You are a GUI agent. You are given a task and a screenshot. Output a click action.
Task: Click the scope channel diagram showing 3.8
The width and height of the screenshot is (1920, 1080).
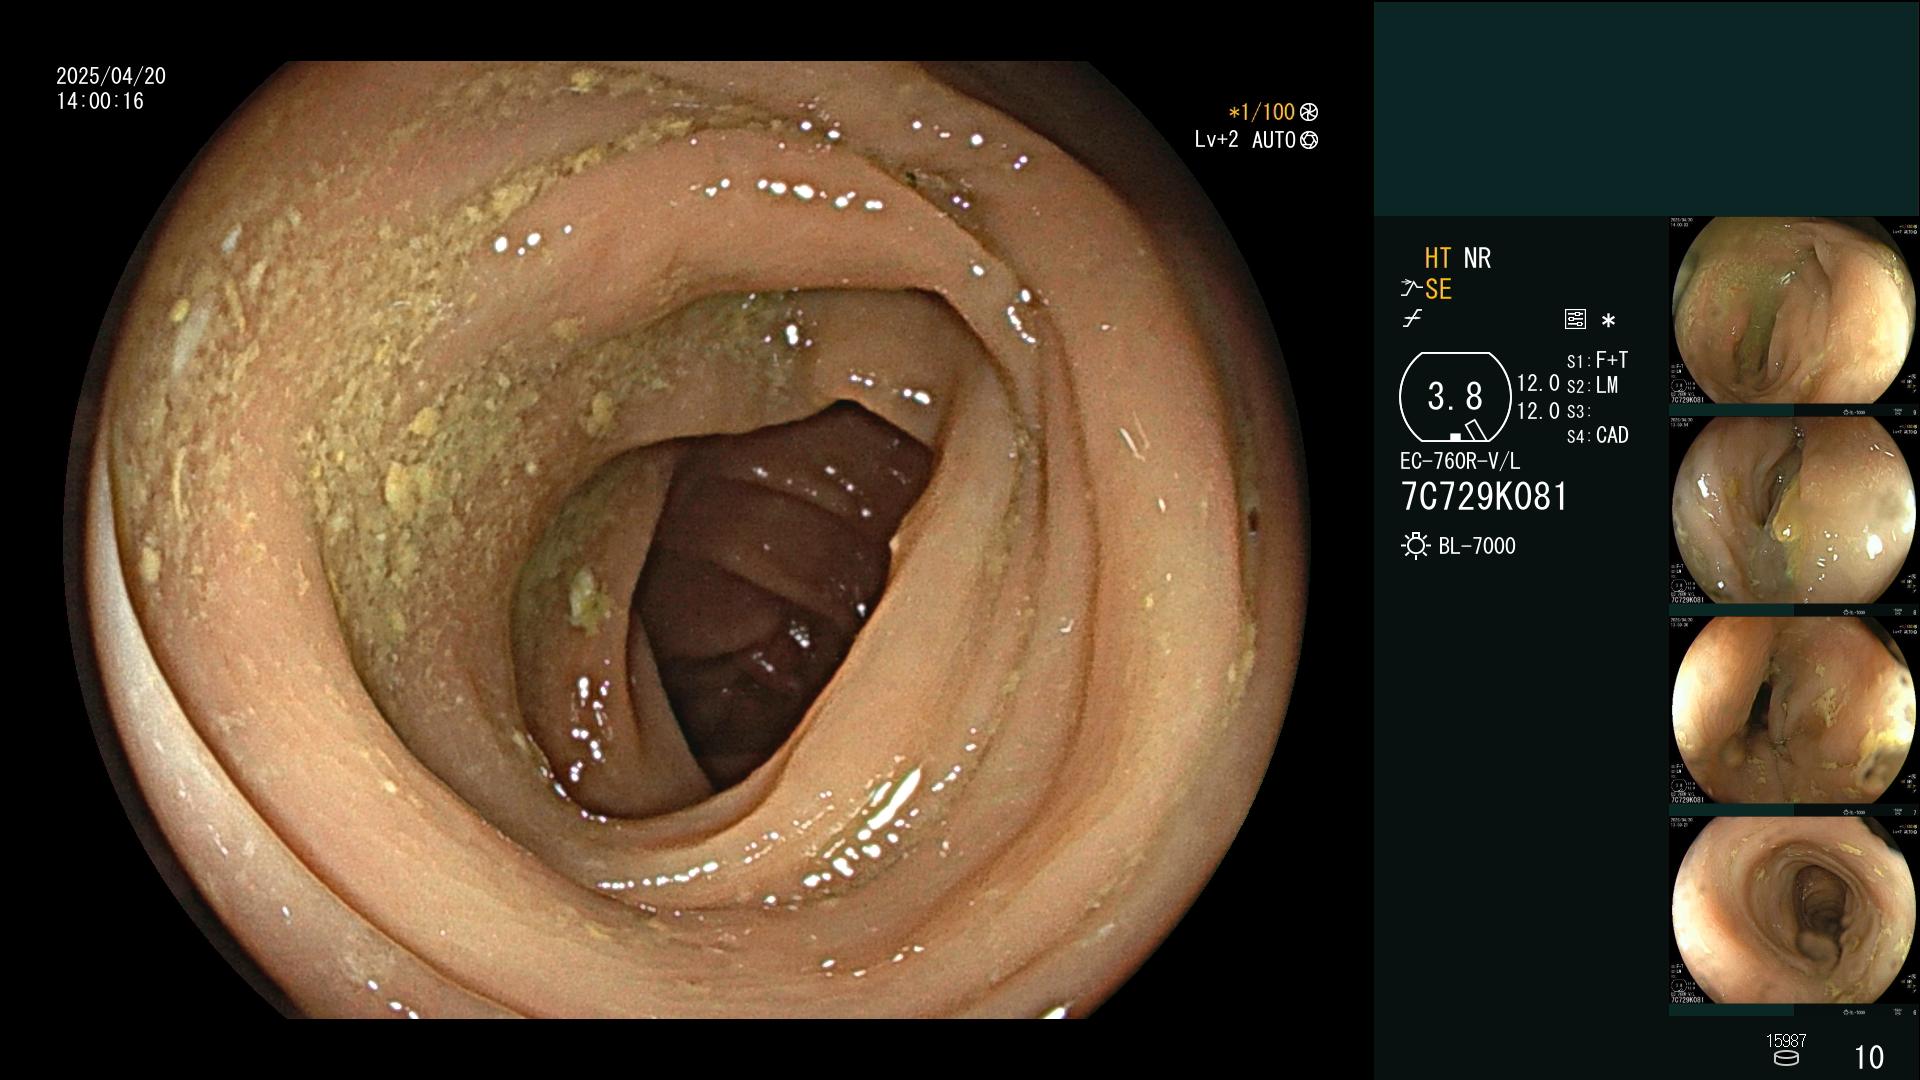click(x=1454, y=397)
